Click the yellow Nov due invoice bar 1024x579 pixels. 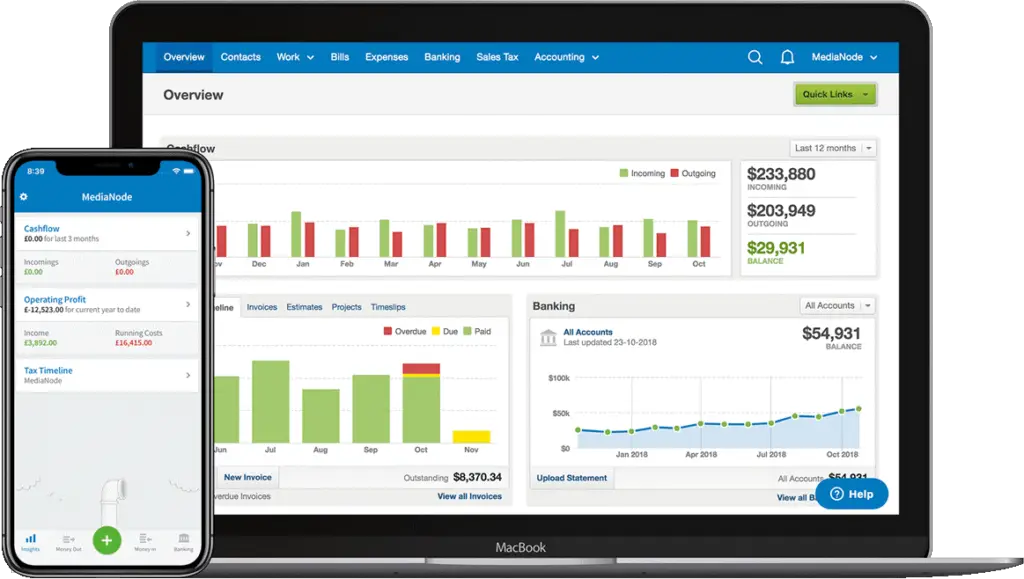click(x=472, y=437)
